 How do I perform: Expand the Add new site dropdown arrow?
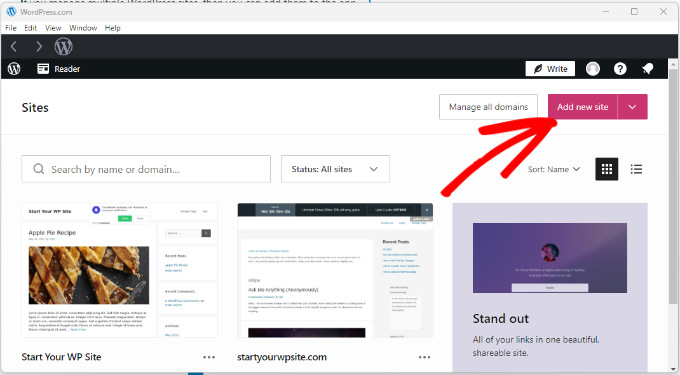[x=632, y=107]
